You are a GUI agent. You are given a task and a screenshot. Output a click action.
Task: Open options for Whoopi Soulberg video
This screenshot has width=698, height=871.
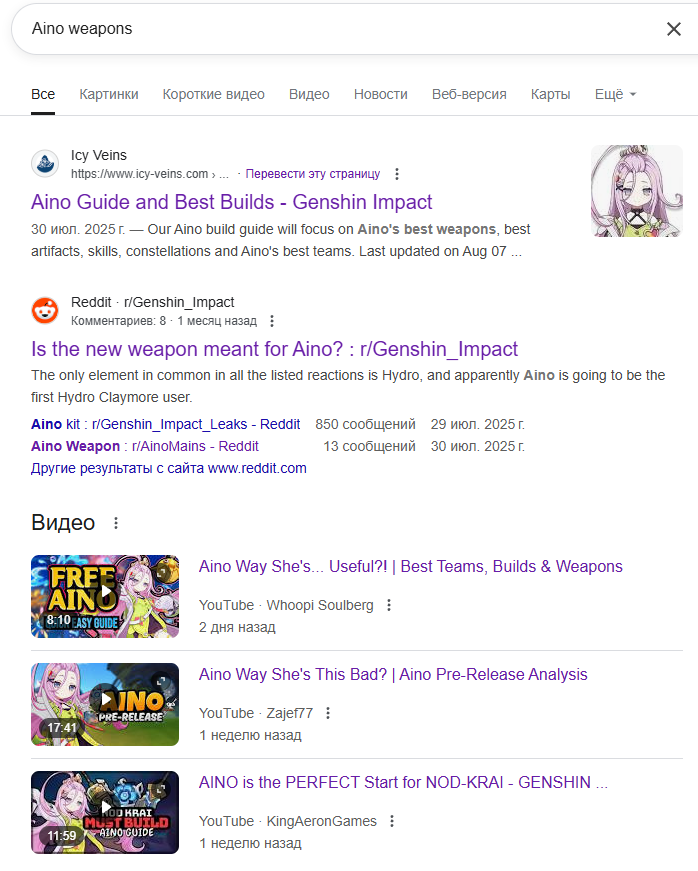coord(389,605)
